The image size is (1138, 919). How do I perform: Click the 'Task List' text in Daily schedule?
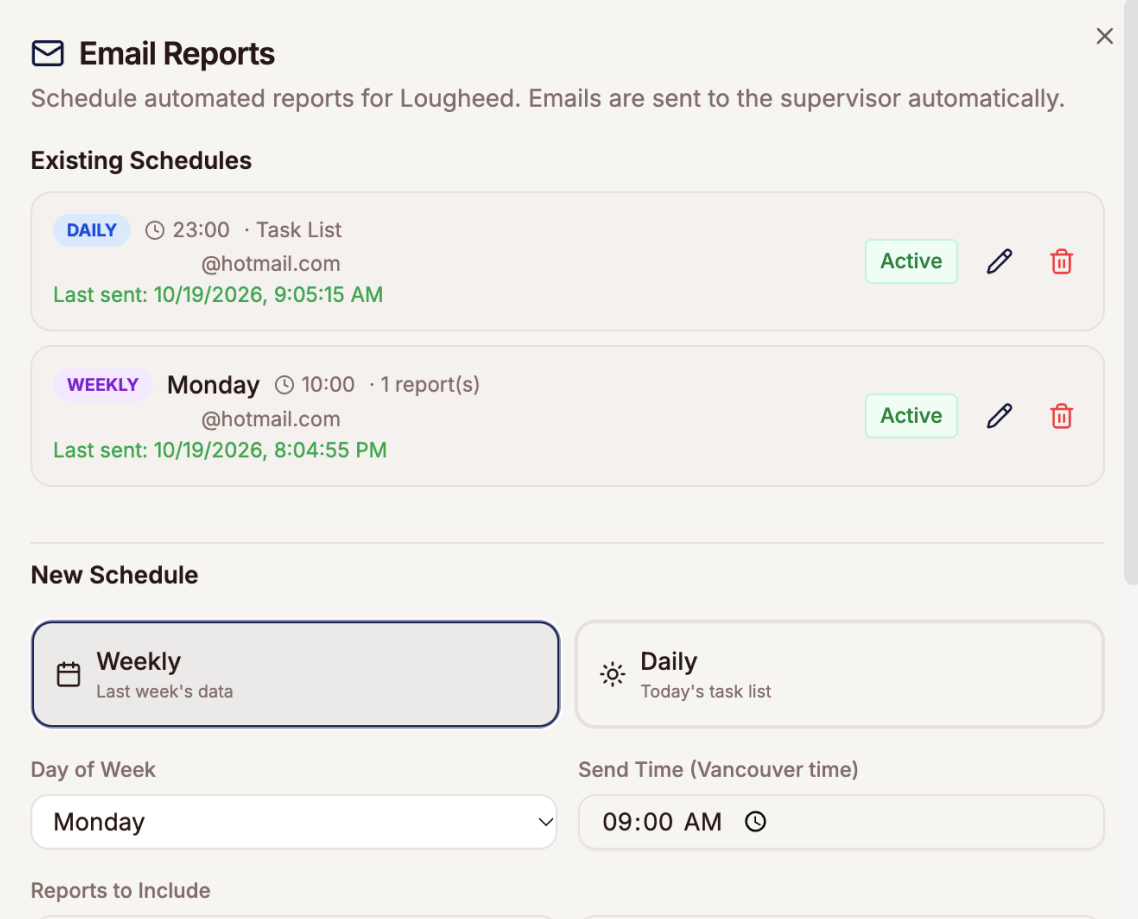pos(298,230)
